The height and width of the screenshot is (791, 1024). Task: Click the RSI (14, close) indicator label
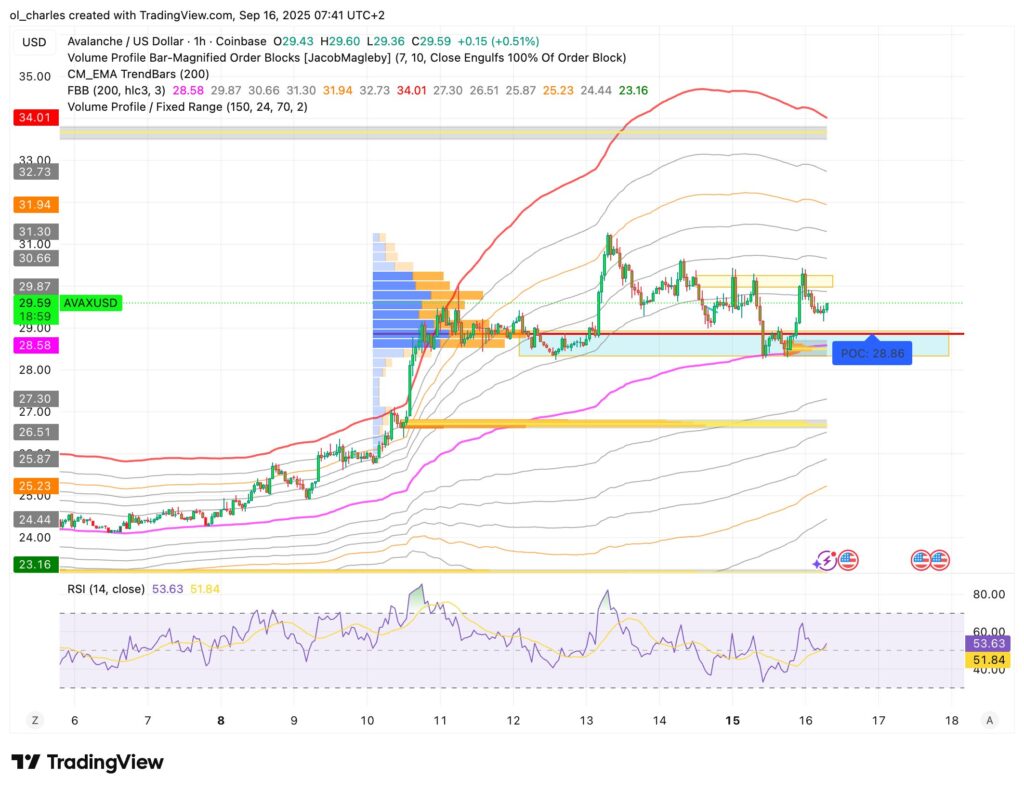pyautogui.click(x=106, y=589)
